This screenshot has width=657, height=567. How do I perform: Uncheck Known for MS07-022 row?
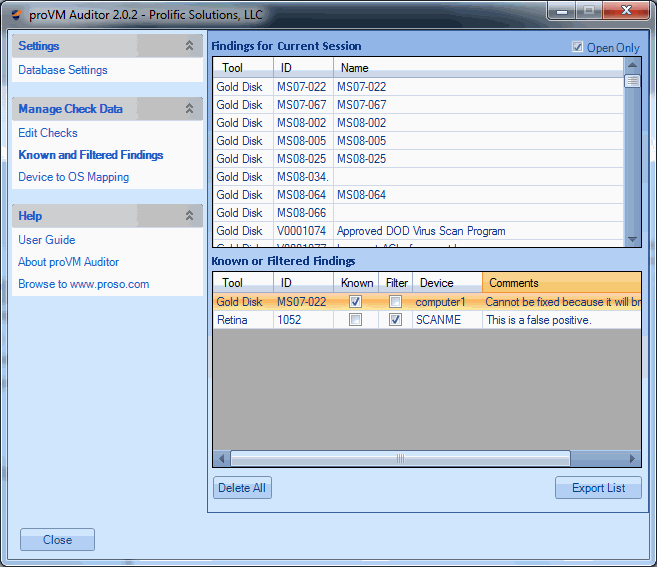[355, 302]
